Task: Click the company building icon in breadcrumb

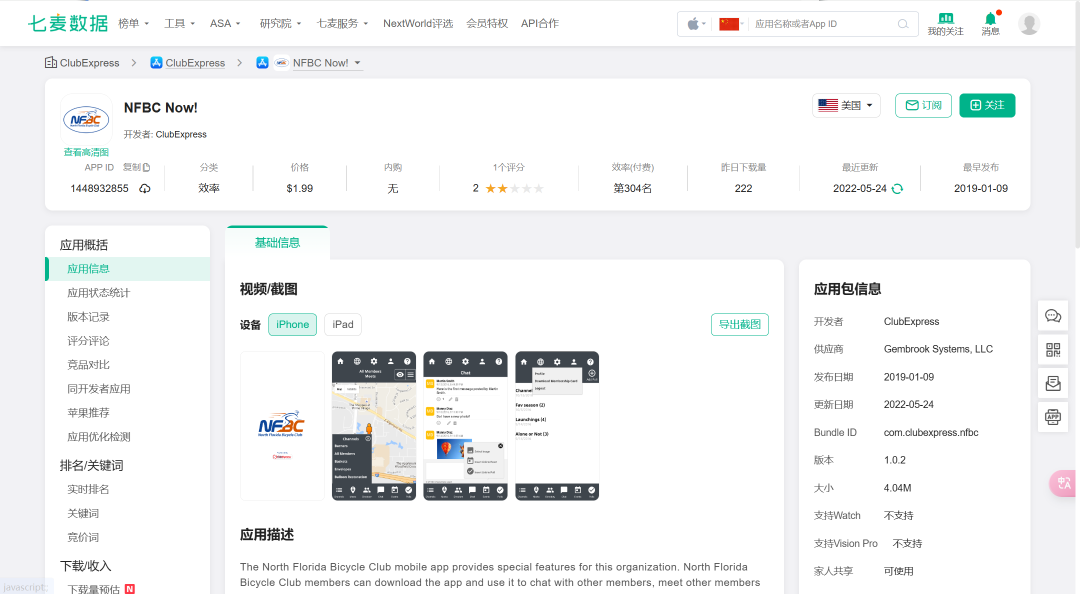Action: (50, 63)
